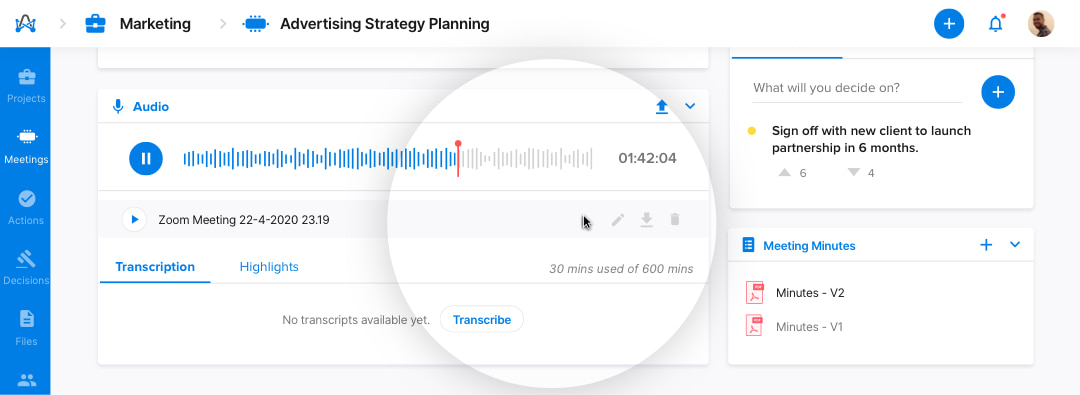The width and height of the screenshot is (1080, 395).
Task: Collapse the Meeting Minutes panel
Action: pyautogui.click(x=1015, y=244)
